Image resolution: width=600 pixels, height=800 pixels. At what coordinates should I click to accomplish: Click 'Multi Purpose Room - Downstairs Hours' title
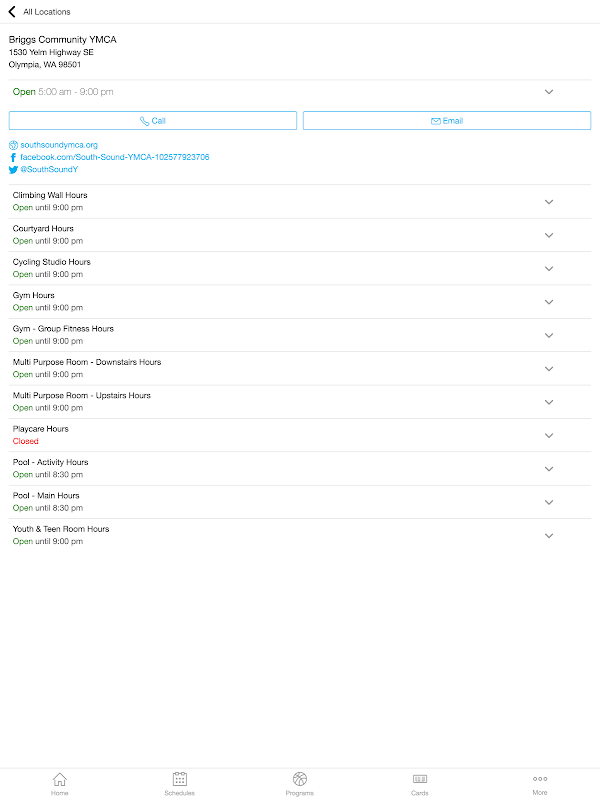[87, 362]
